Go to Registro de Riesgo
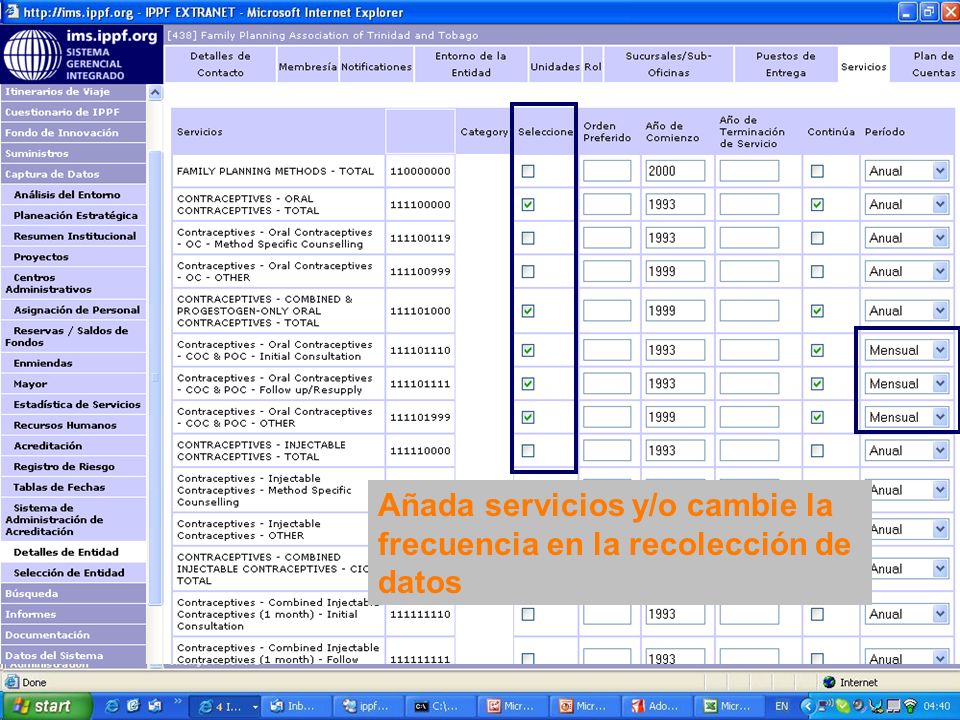This screenshot has height=720, width=960. [73, 467]
